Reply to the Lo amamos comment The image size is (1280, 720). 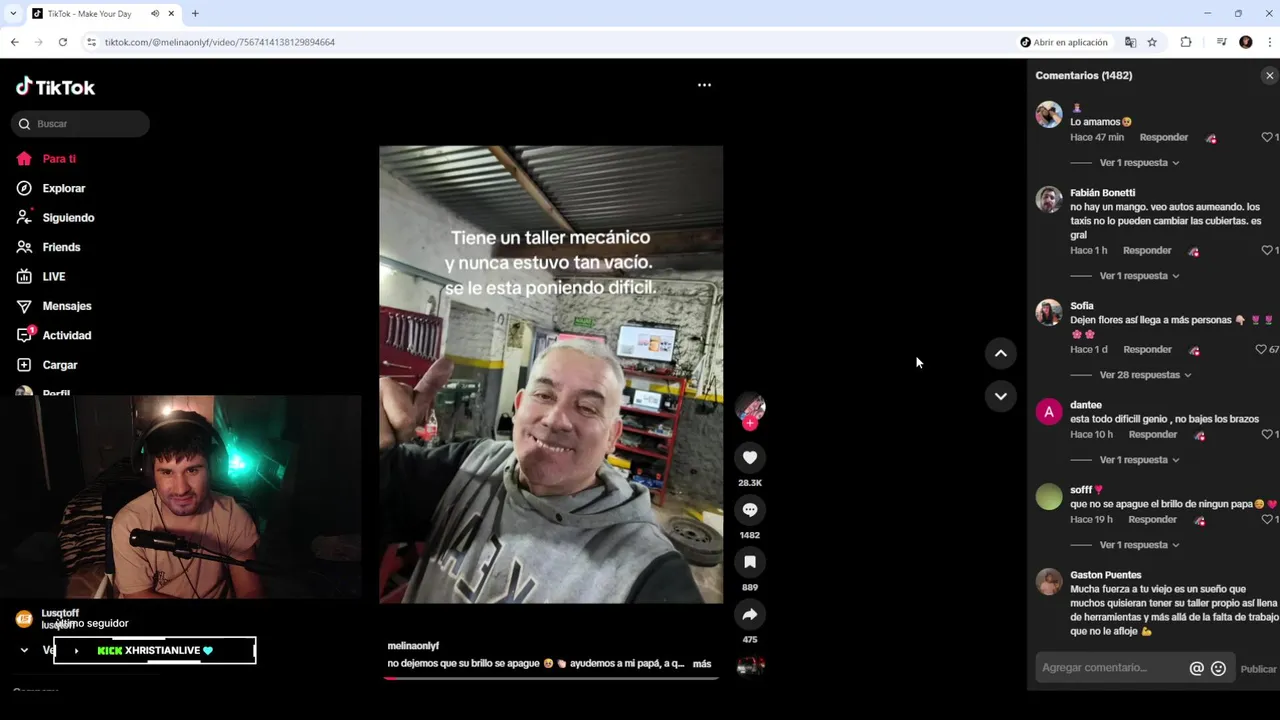click(1164, 137)
